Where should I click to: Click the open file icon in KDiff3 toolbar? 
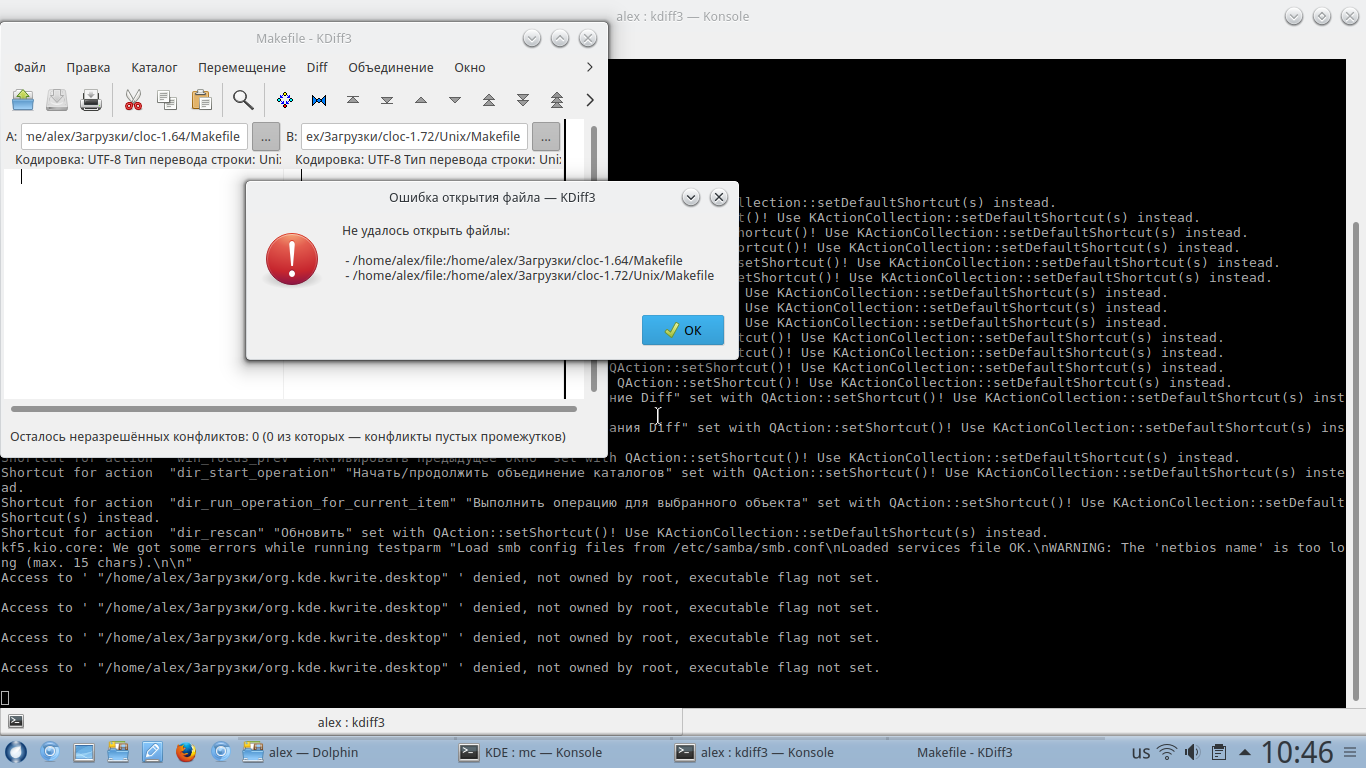[23, 100]
